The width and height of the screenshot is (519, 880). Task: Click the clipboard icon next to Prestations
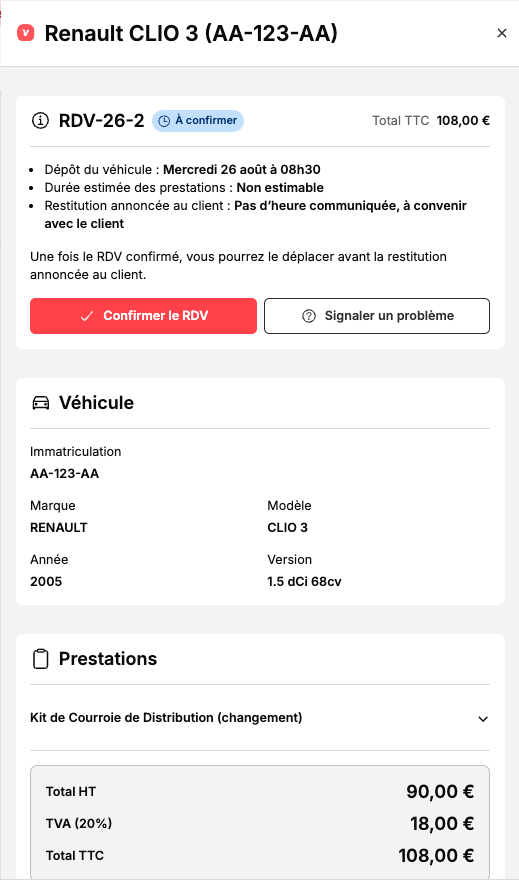coord(40,659)
